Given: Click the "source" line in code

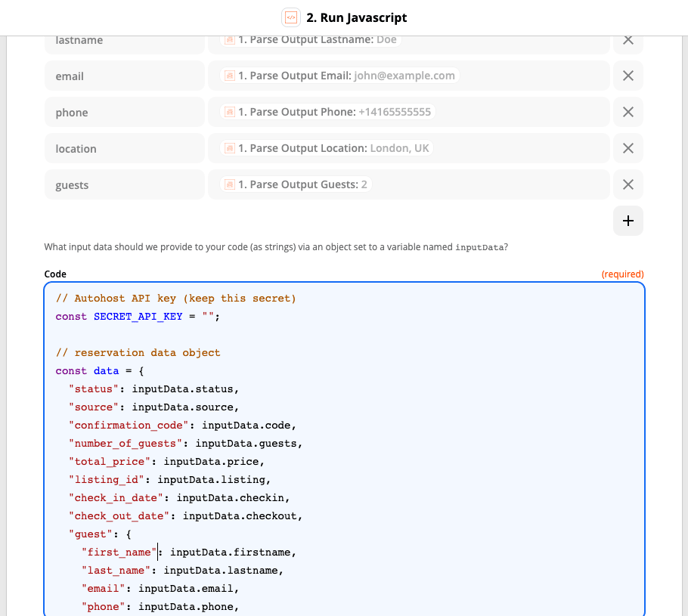Looking at the screenshot, I should click(154, 407).
